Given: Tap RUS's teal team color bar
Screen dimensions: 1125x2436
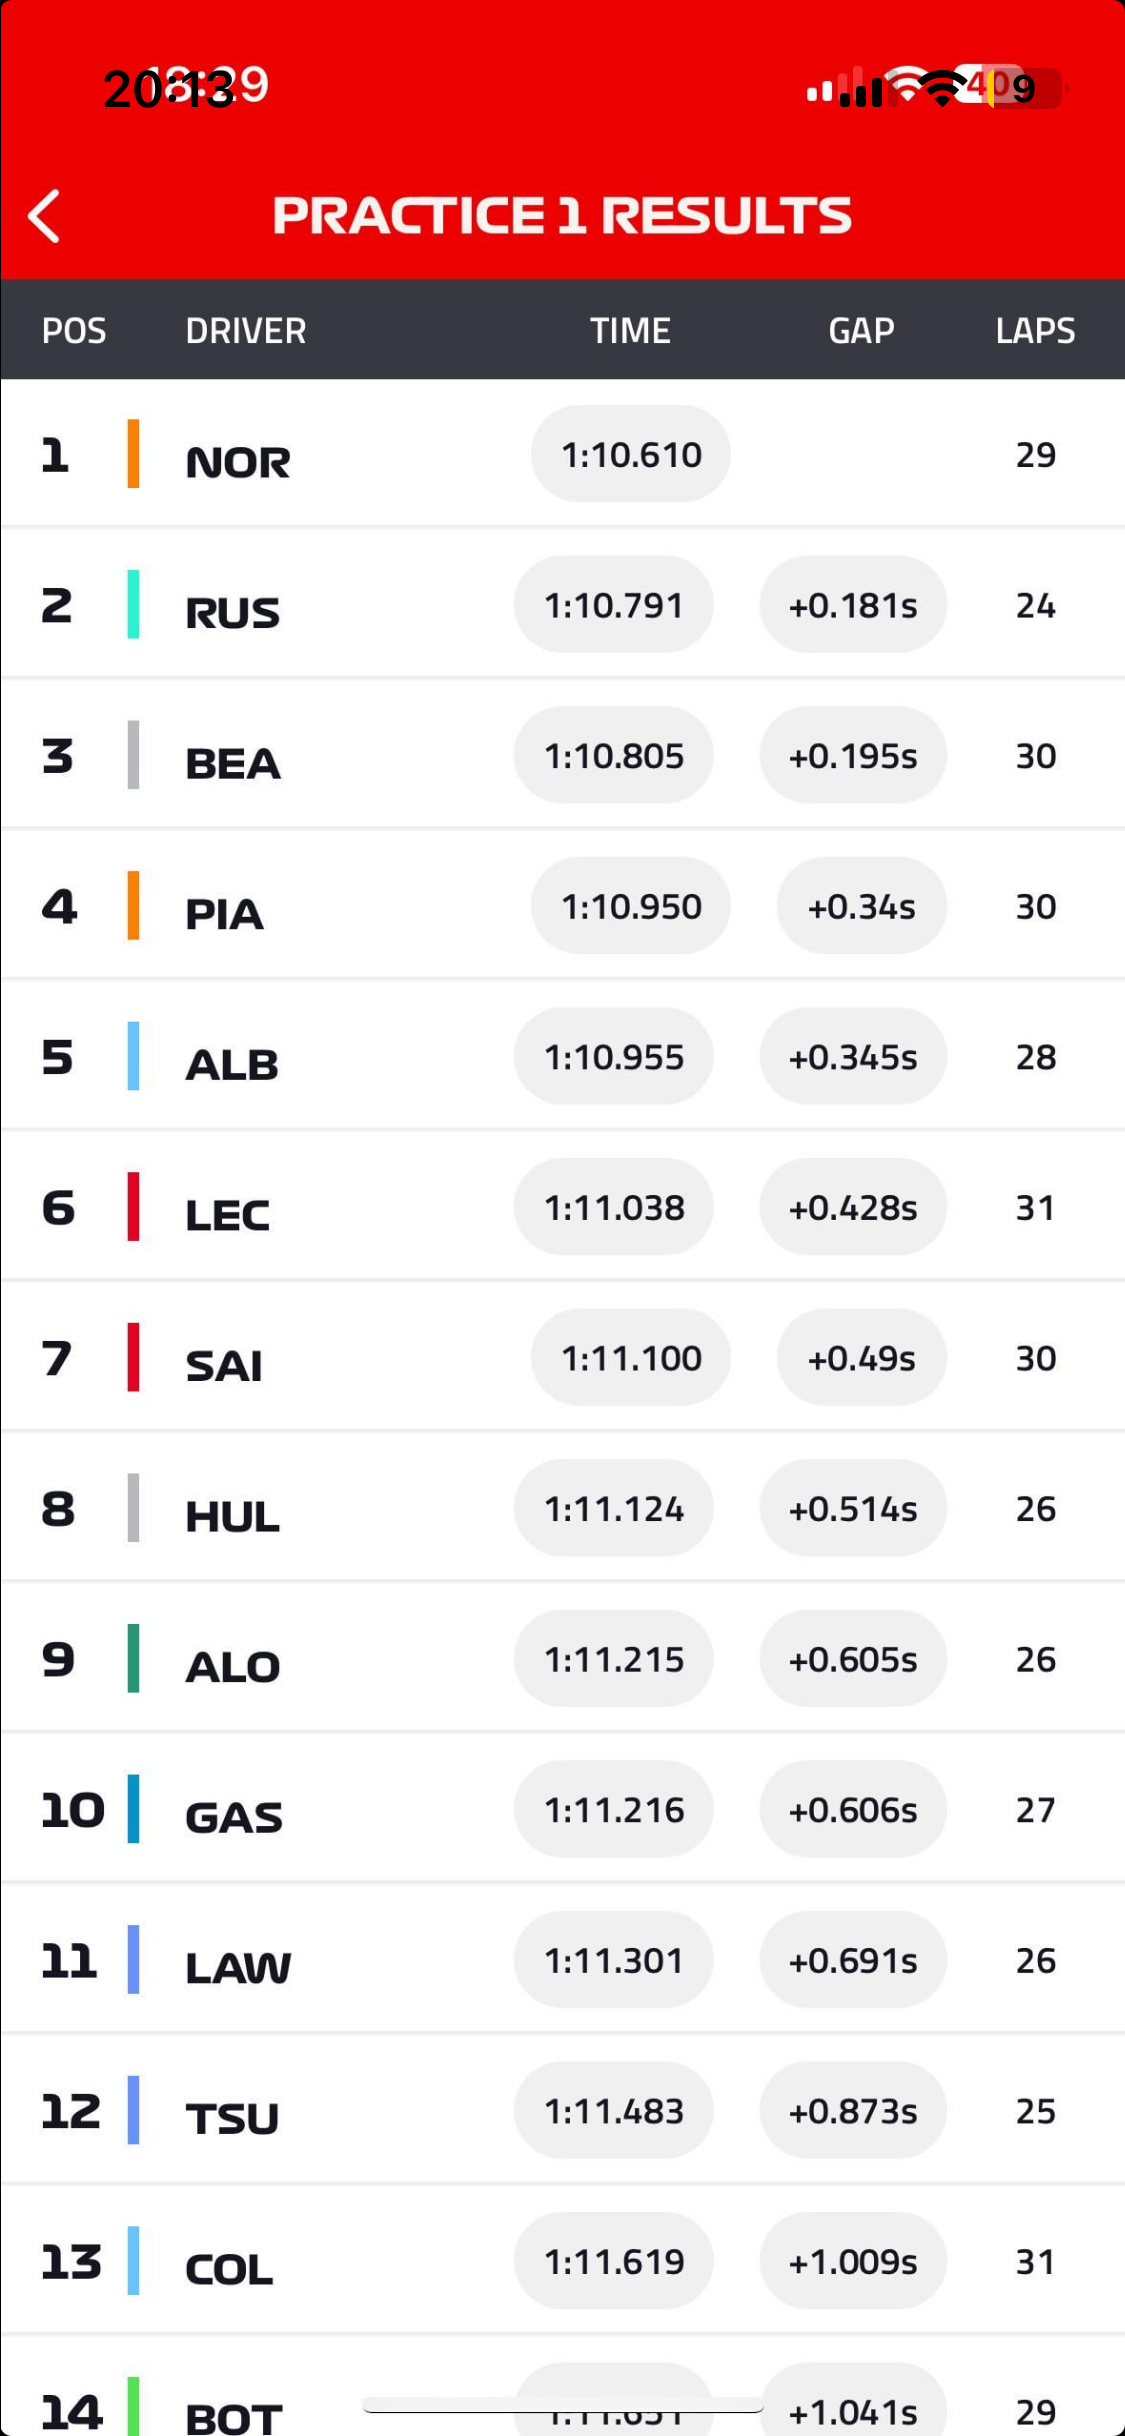Looking at the screenshot, I should click(133, 604).
